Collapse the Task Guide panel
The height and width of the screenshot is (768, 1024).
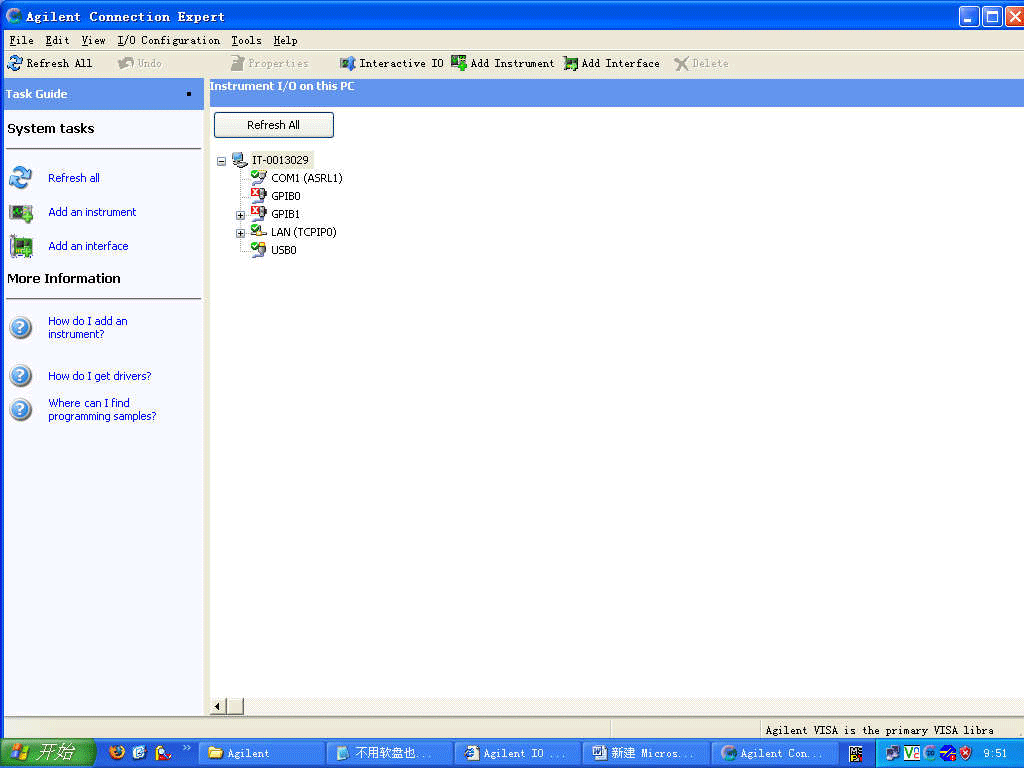(189, 94)
